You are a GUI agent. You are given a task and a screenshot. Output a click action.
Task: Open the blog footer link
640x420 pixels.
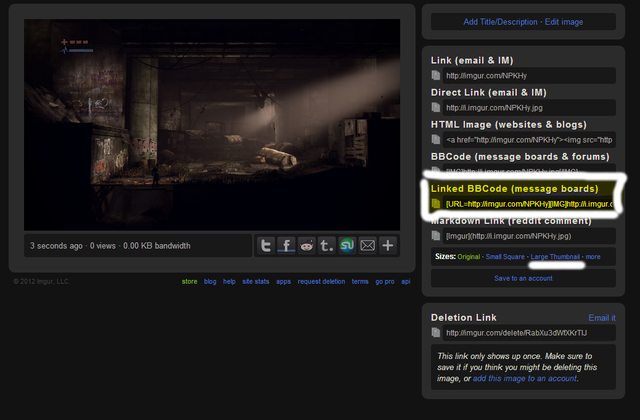(210, 282)
